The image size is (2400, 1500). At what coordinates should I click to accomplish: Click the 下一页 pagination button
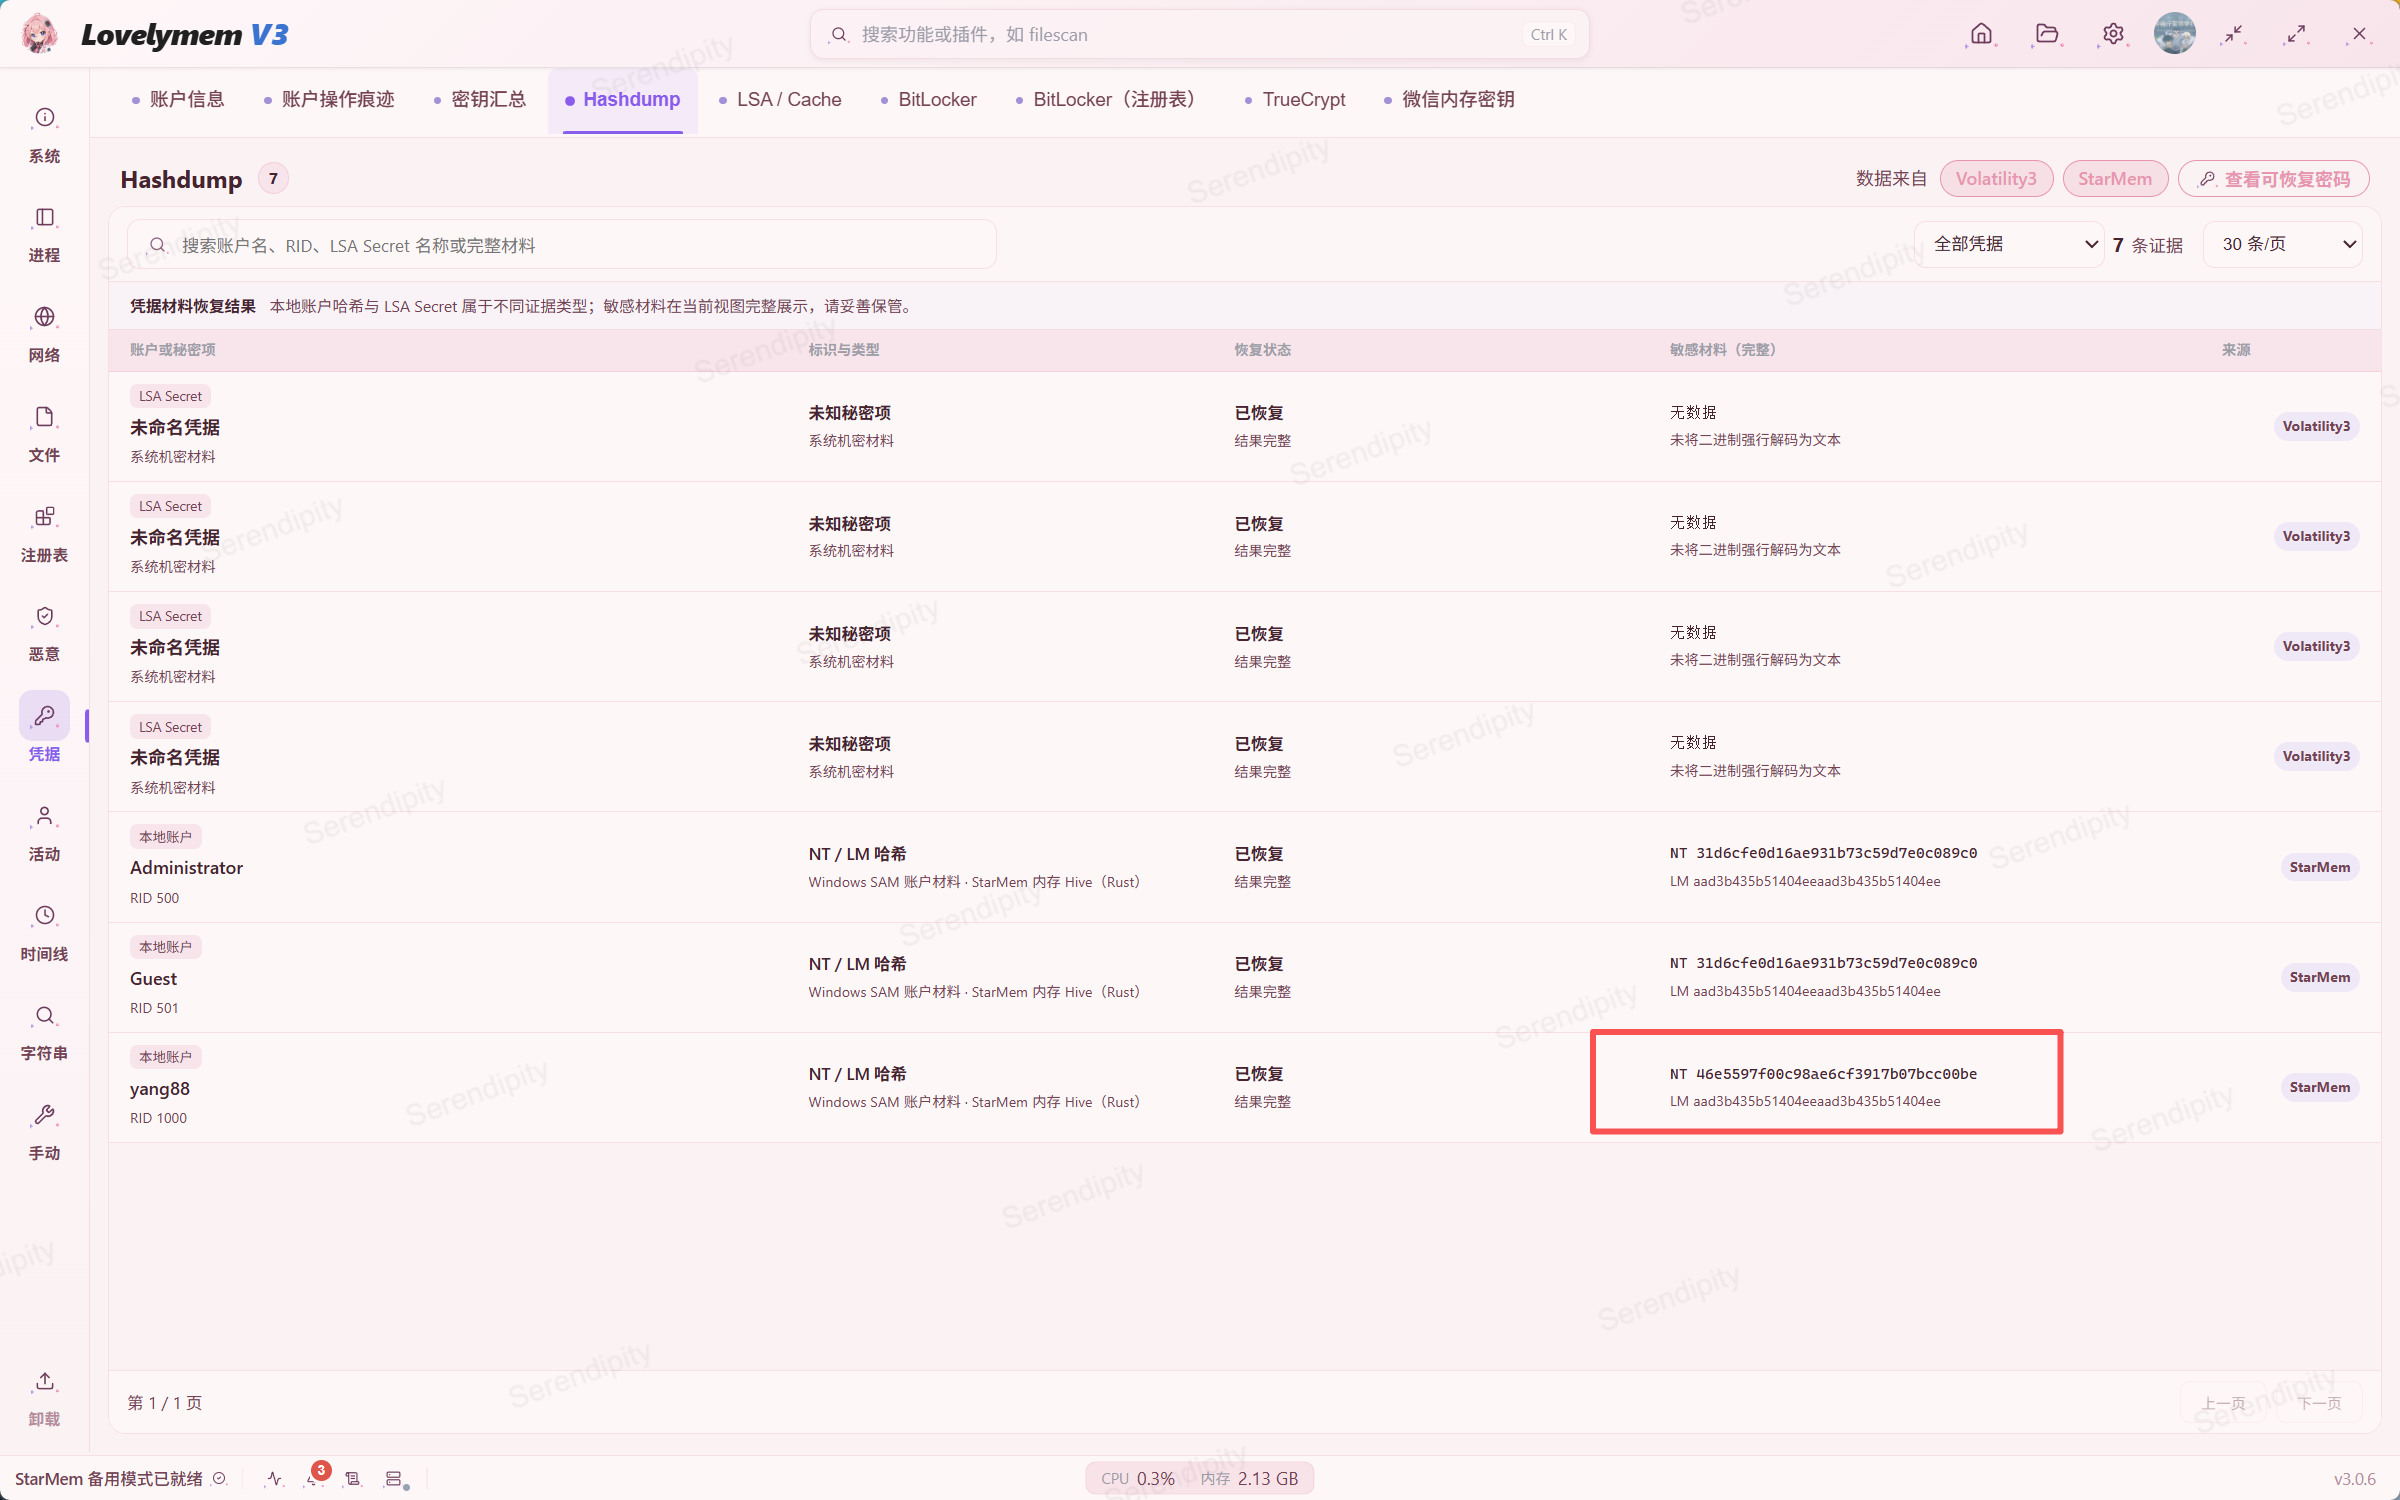pyautogui.click(x=2320, y=1403)
